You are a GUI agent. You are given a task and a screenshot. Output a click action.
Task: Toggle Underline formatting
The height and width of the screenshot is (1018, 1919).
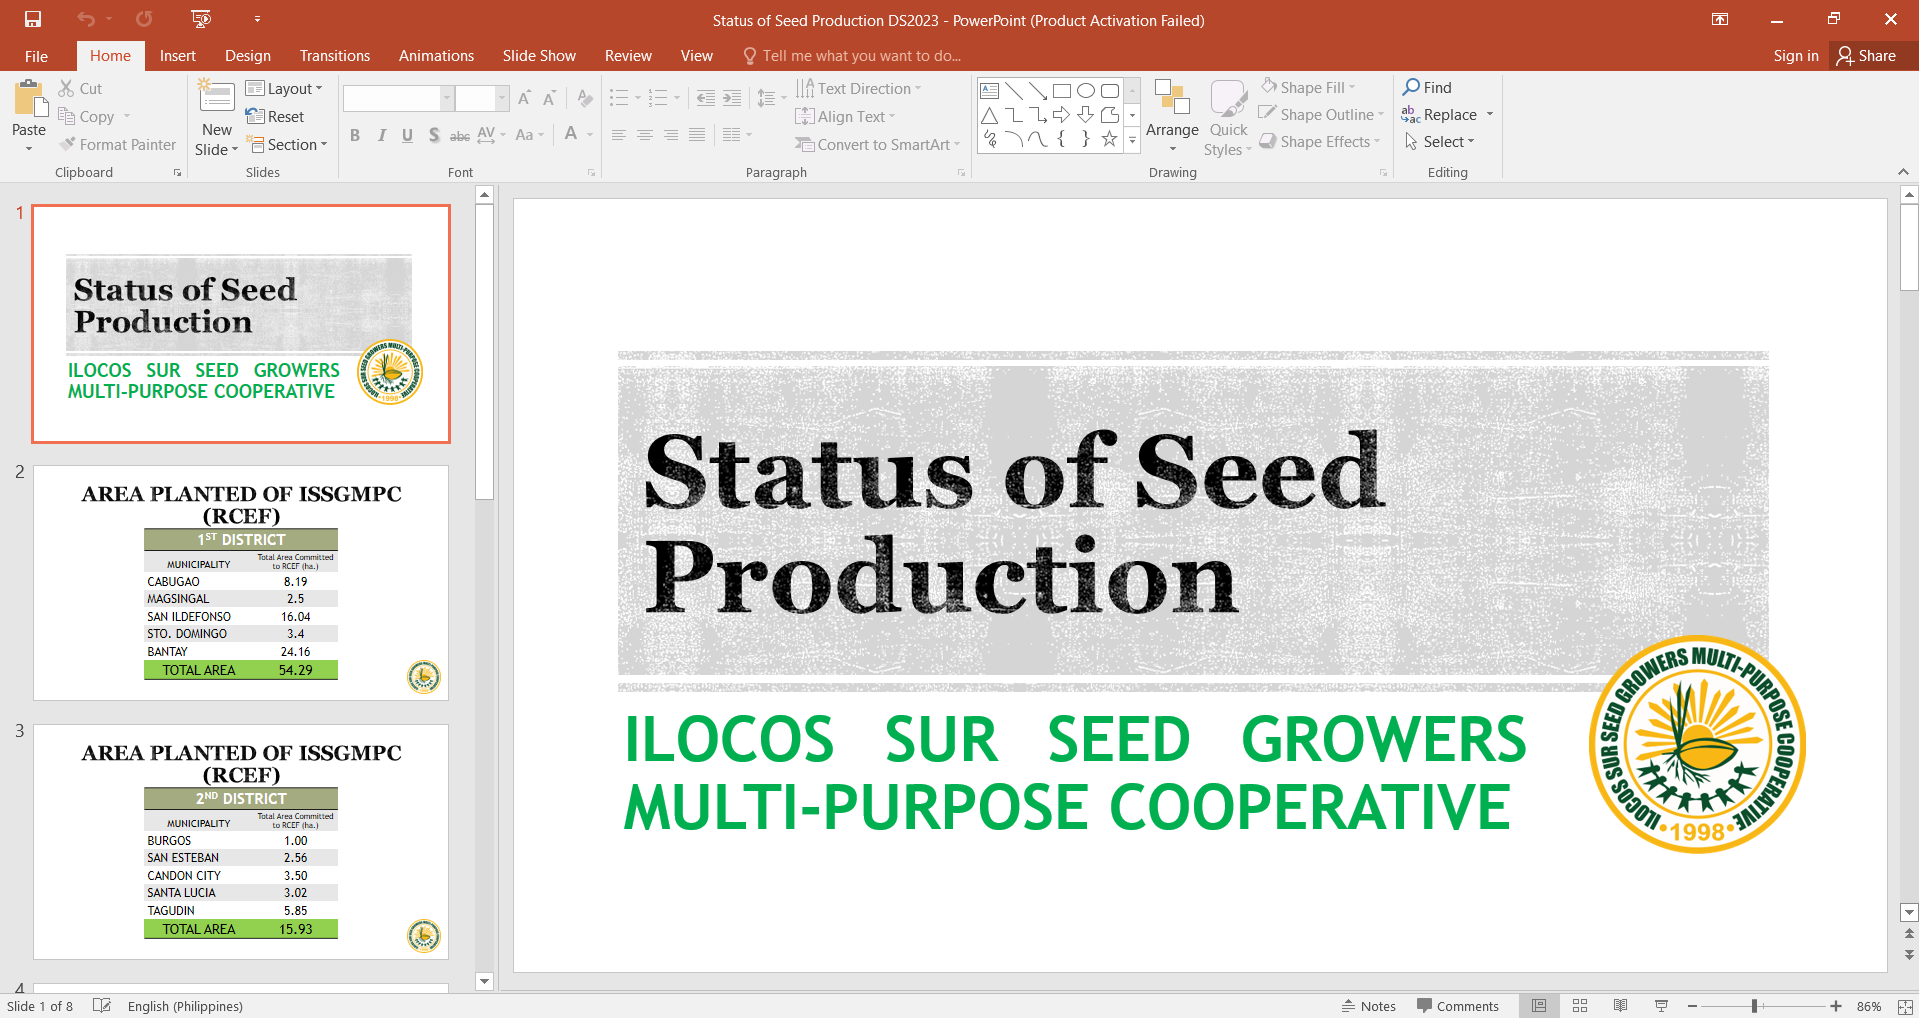407,135
